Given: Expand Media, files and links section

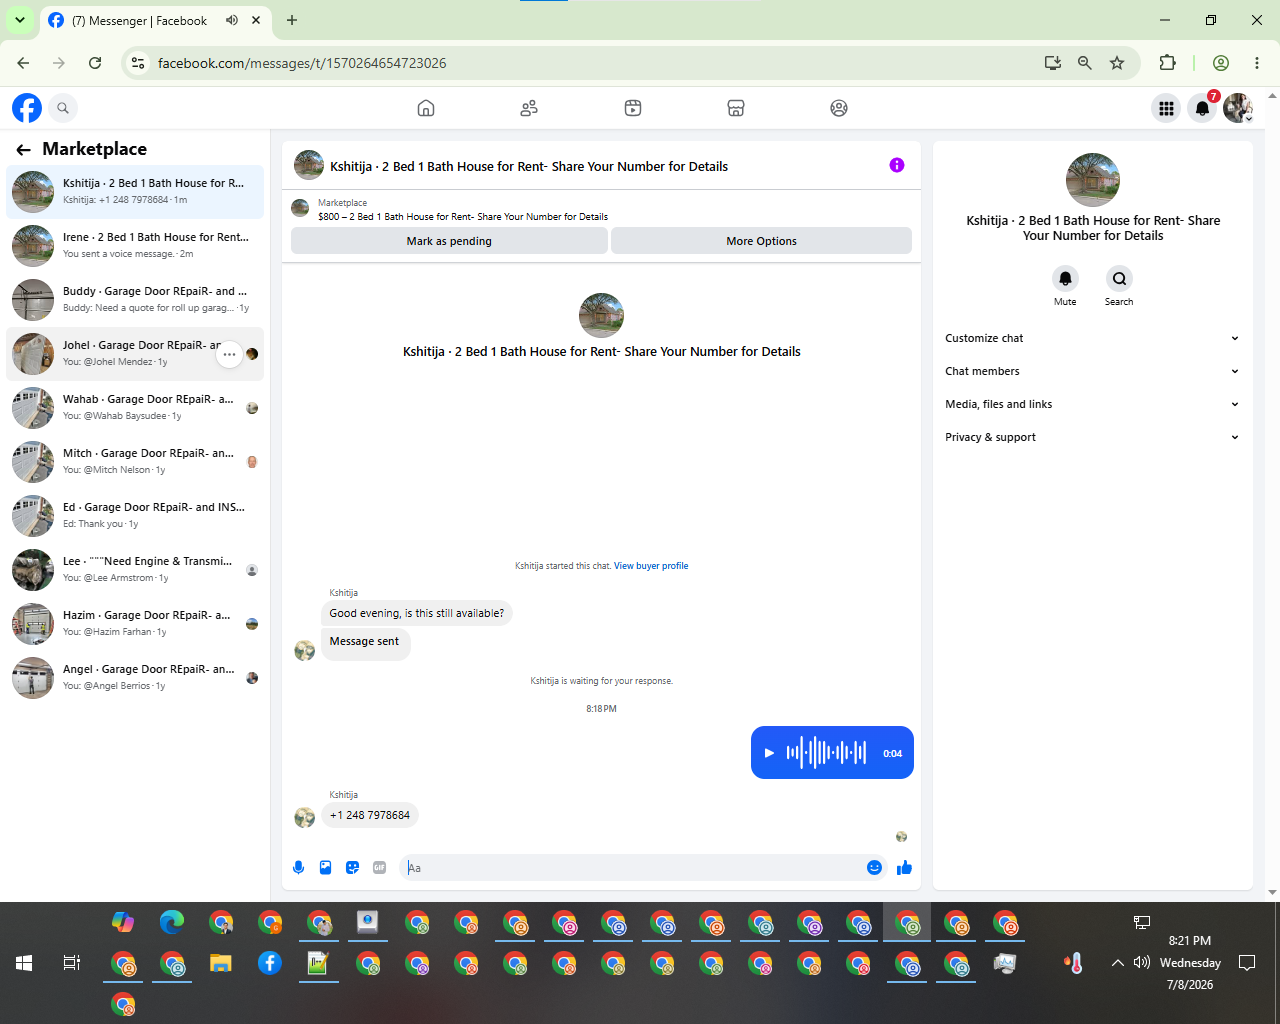Looking at the screenshot, I should (x=1092, y=404).
